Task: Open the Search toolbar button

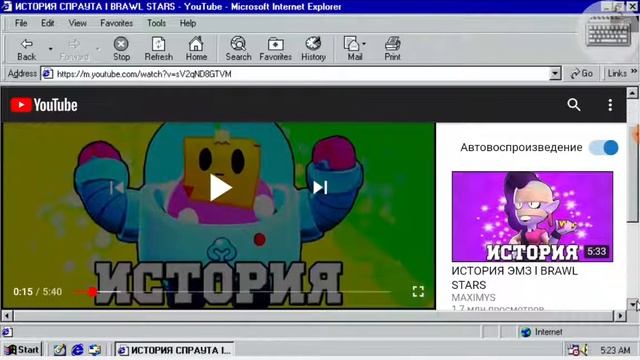Action: pos(238,49)
